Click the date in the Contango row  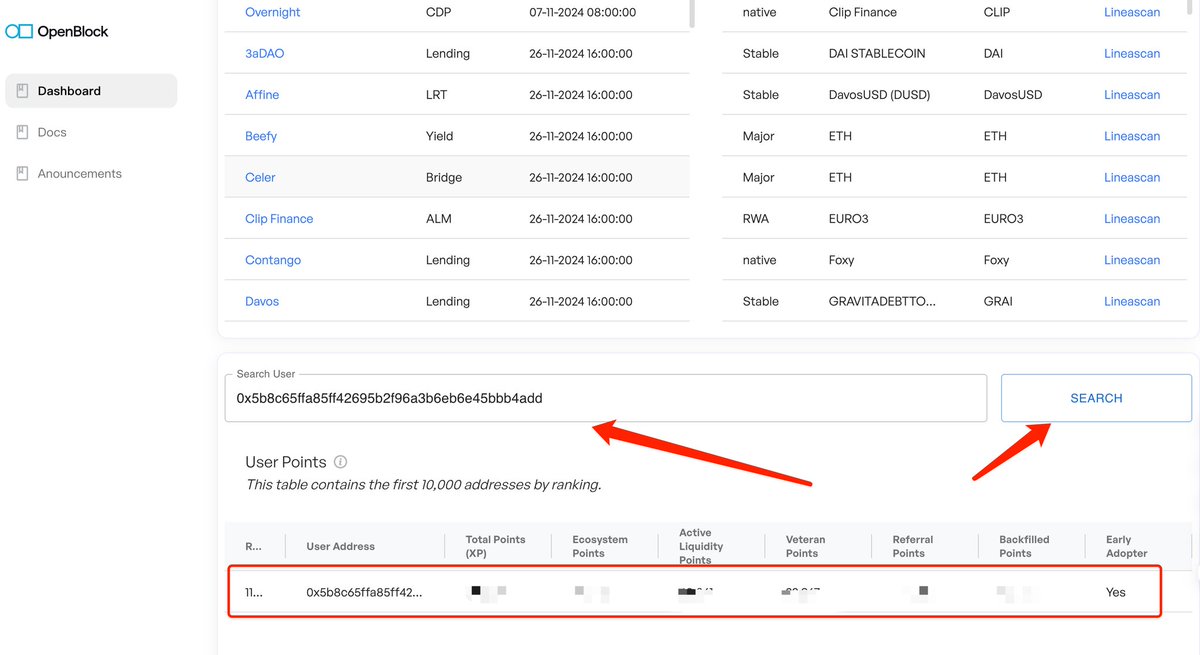point(581,260)
